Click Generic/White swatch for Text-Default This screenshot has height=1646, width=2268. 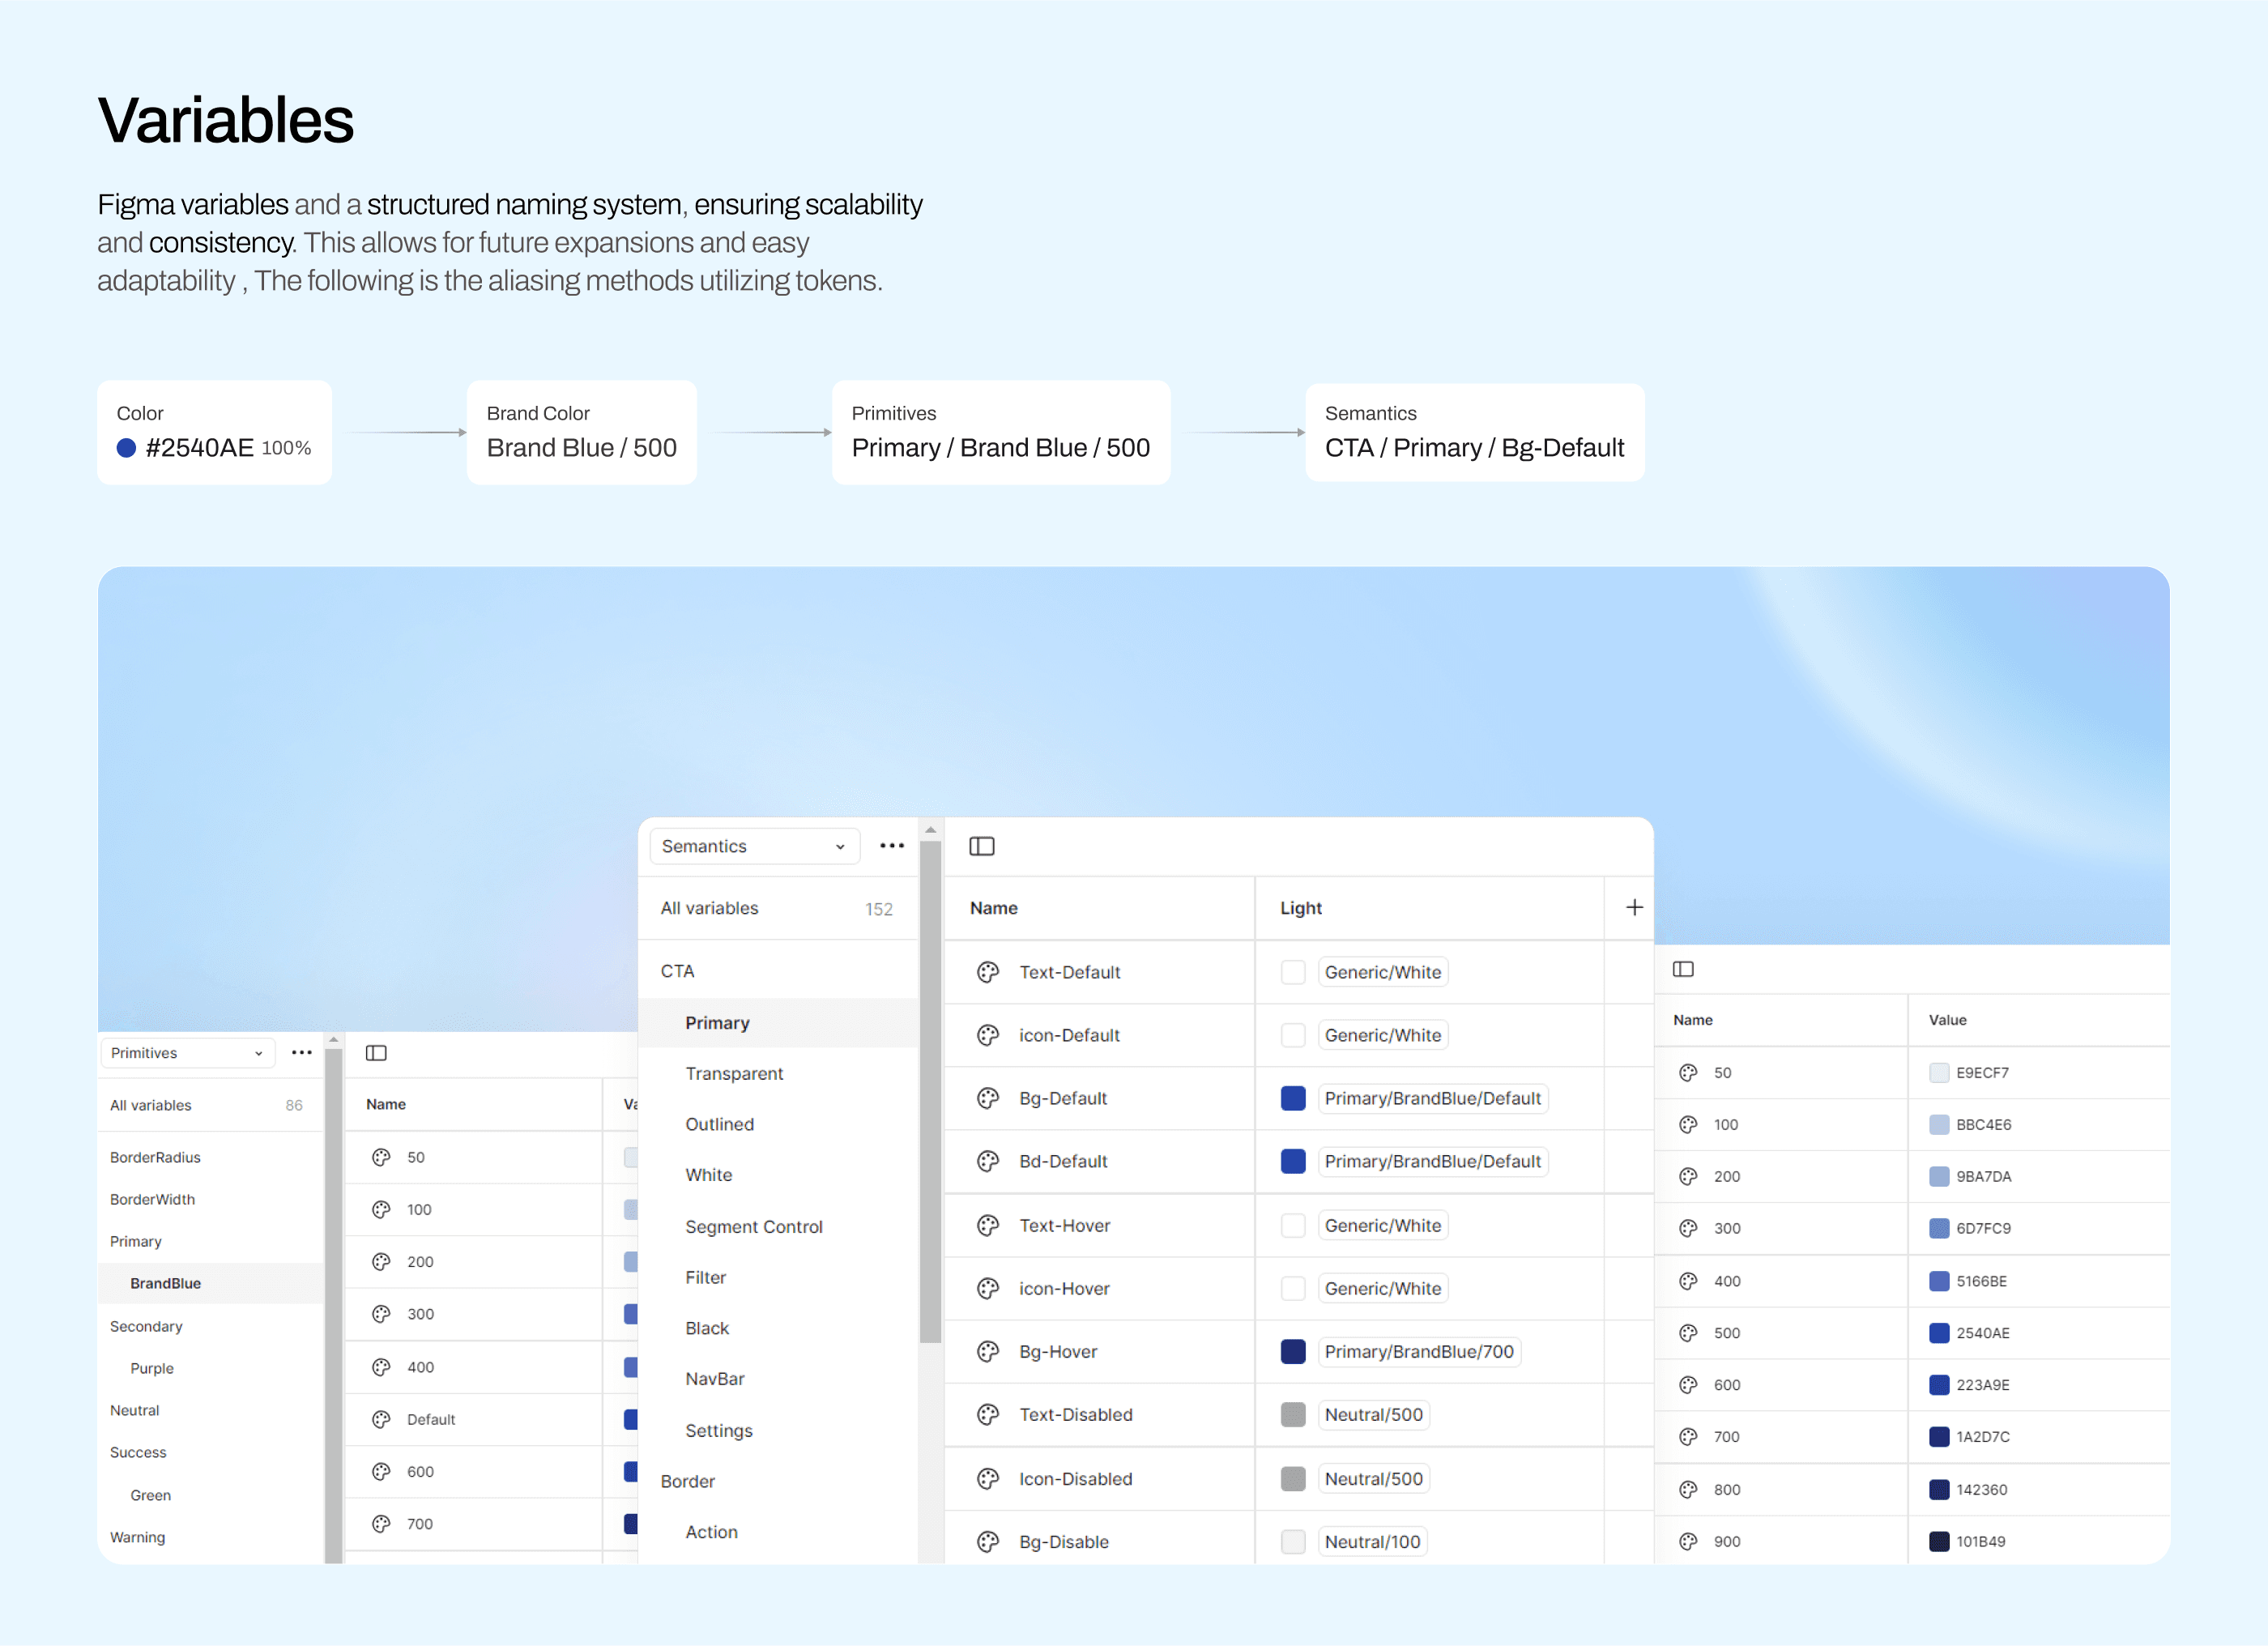tap(1292, 971)
